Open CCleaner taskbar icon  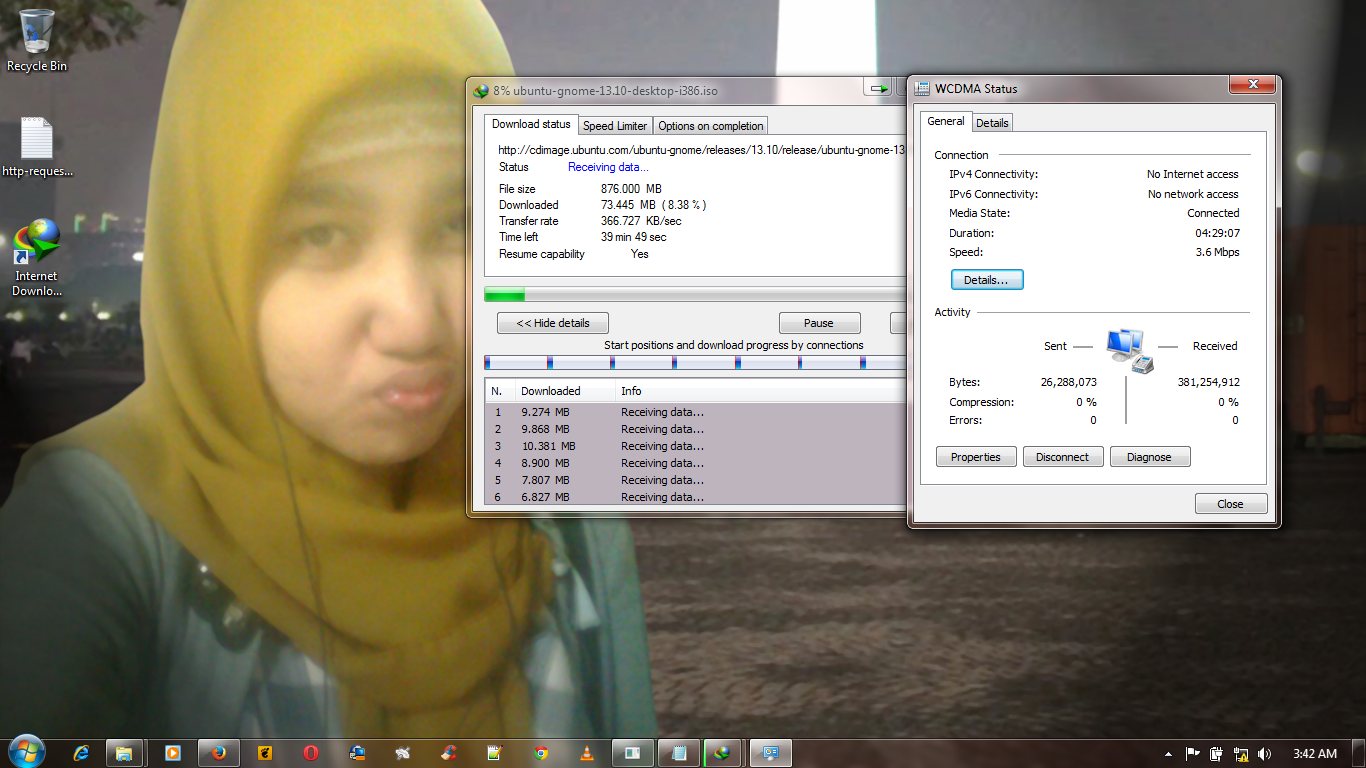point(449,753)
